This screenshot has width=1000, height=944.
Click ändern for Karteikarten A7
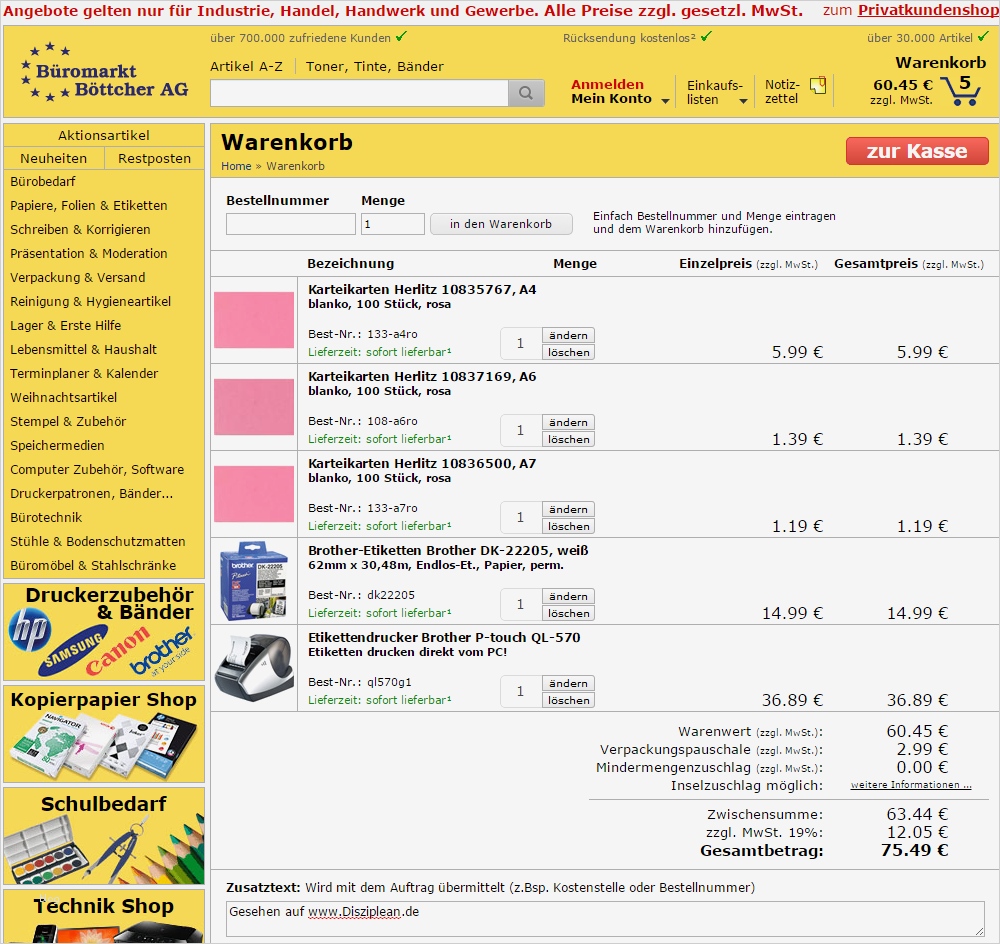tap(568, 509)
